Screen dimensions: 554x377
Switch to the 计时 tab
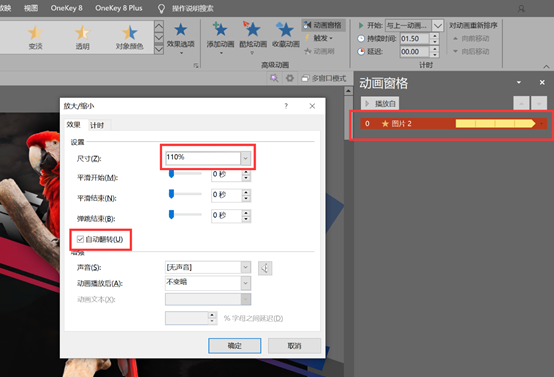coord(97,125)
